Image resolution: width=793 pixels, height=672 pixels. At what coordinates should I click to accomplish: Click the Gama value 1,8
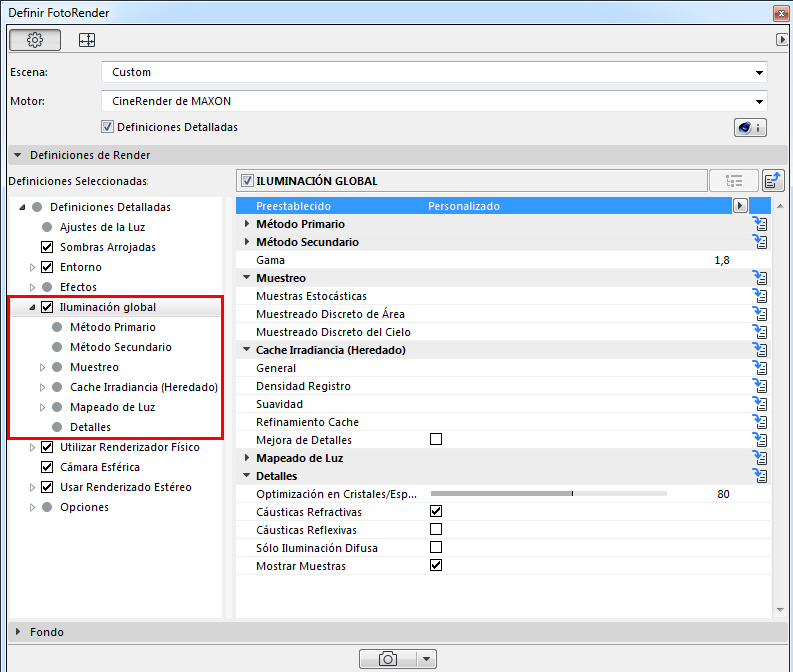(x=722, y=260)
